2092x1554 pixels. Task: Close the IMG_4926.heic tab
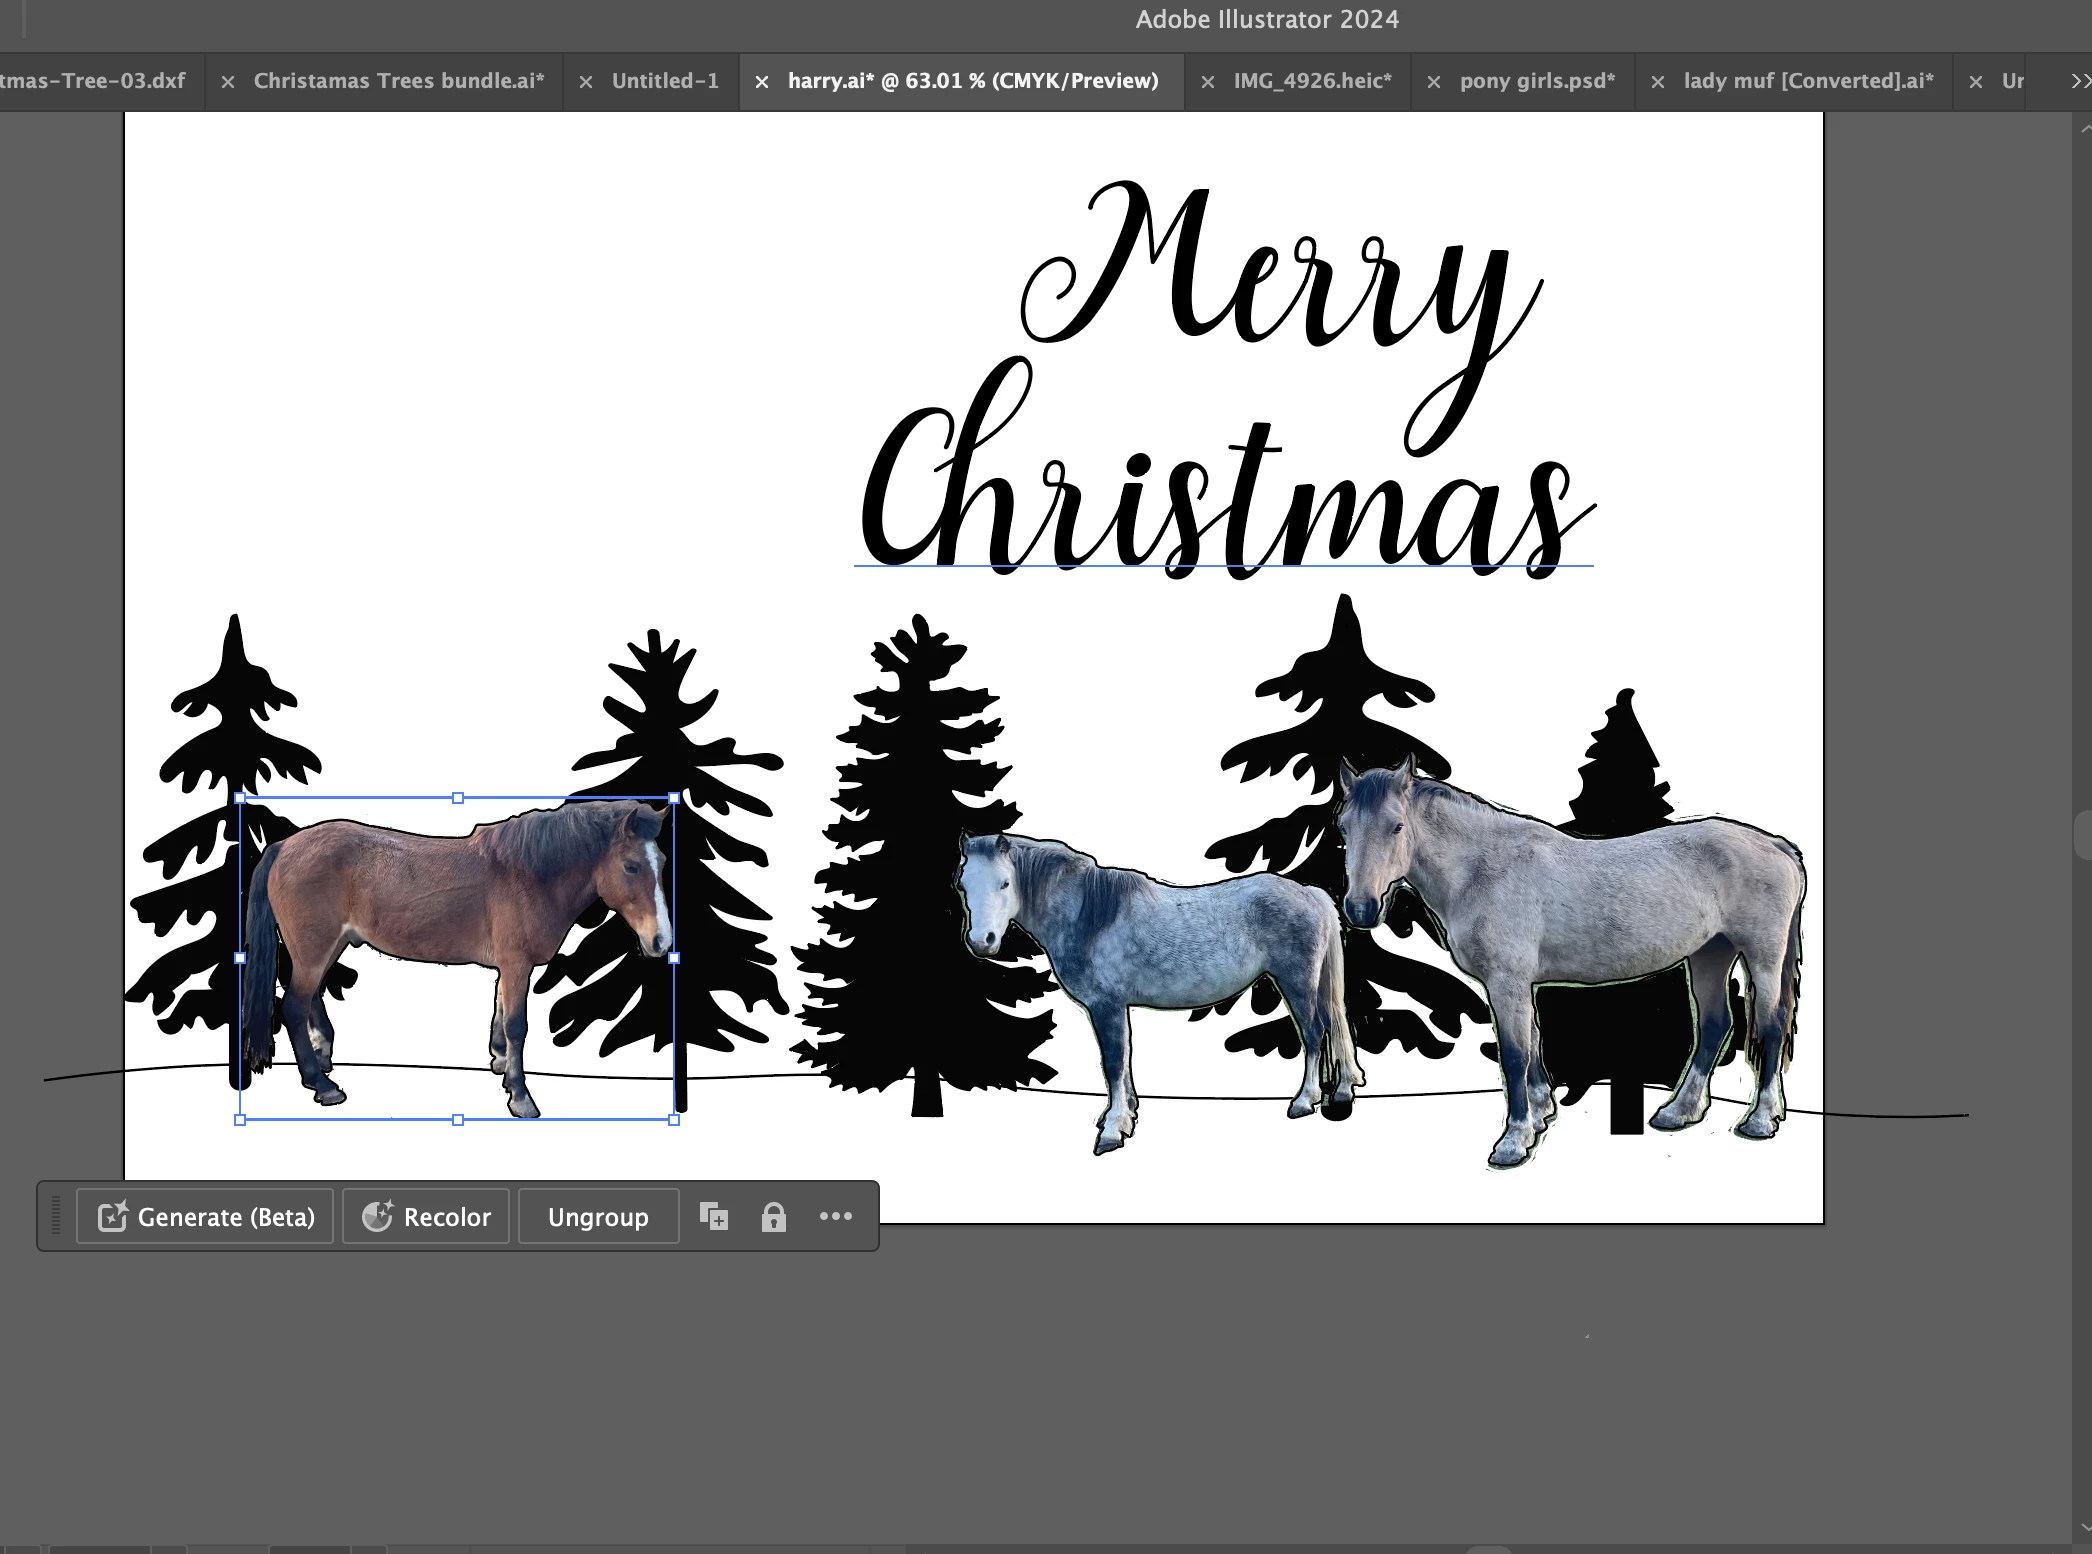point(1208,82)
